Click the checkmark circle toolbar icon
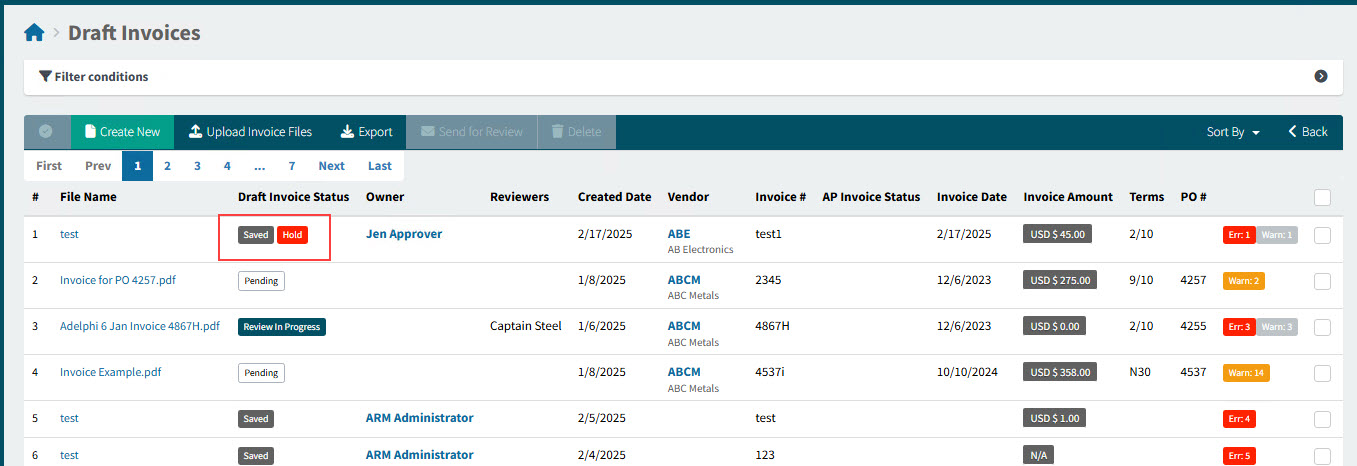Viewport: 1357px width, 466px height. tap(46, 132)
